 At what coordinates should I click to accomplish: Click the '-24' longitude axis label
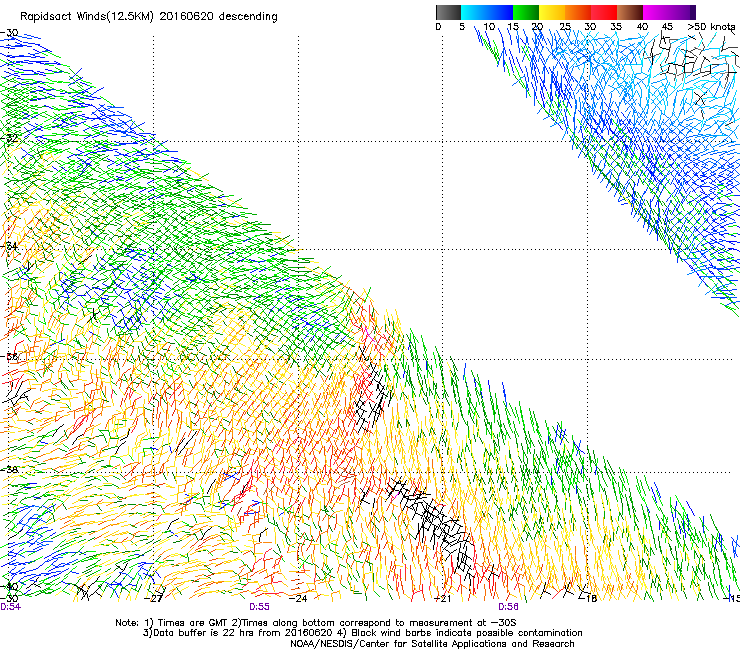(x=298, y=598)
